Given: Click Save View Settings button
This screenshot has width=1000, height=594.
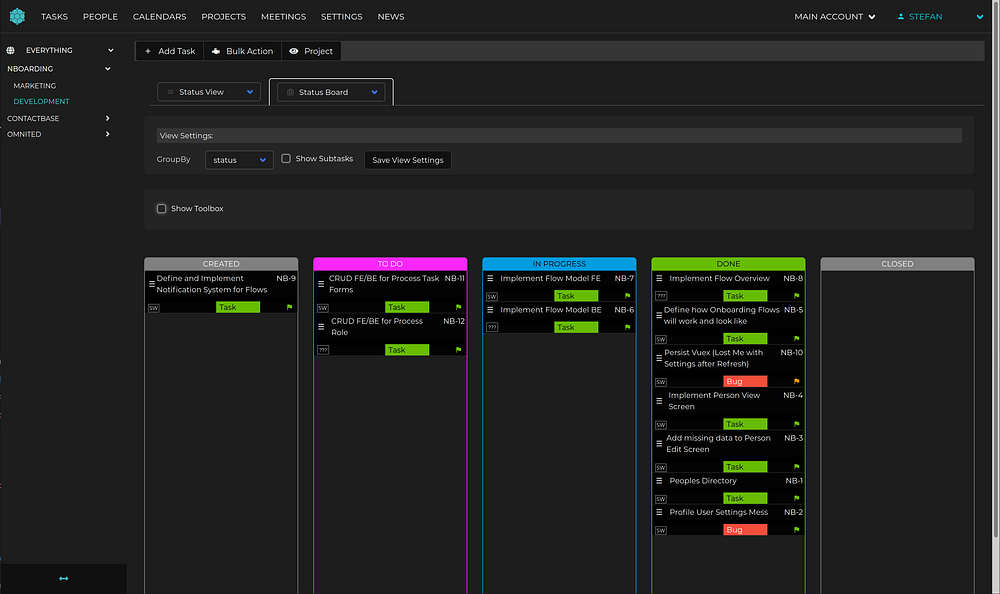Looking at the screenshot, I should [x=407, y=160].
